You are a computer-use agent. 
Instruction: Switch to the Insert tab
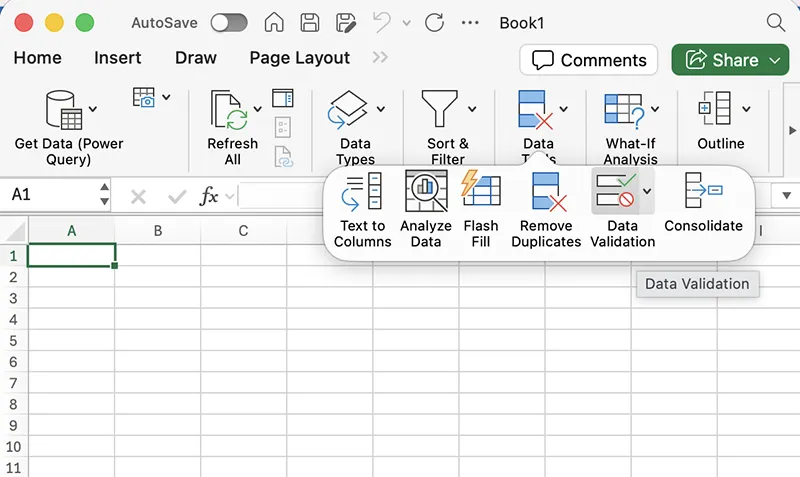117,58
